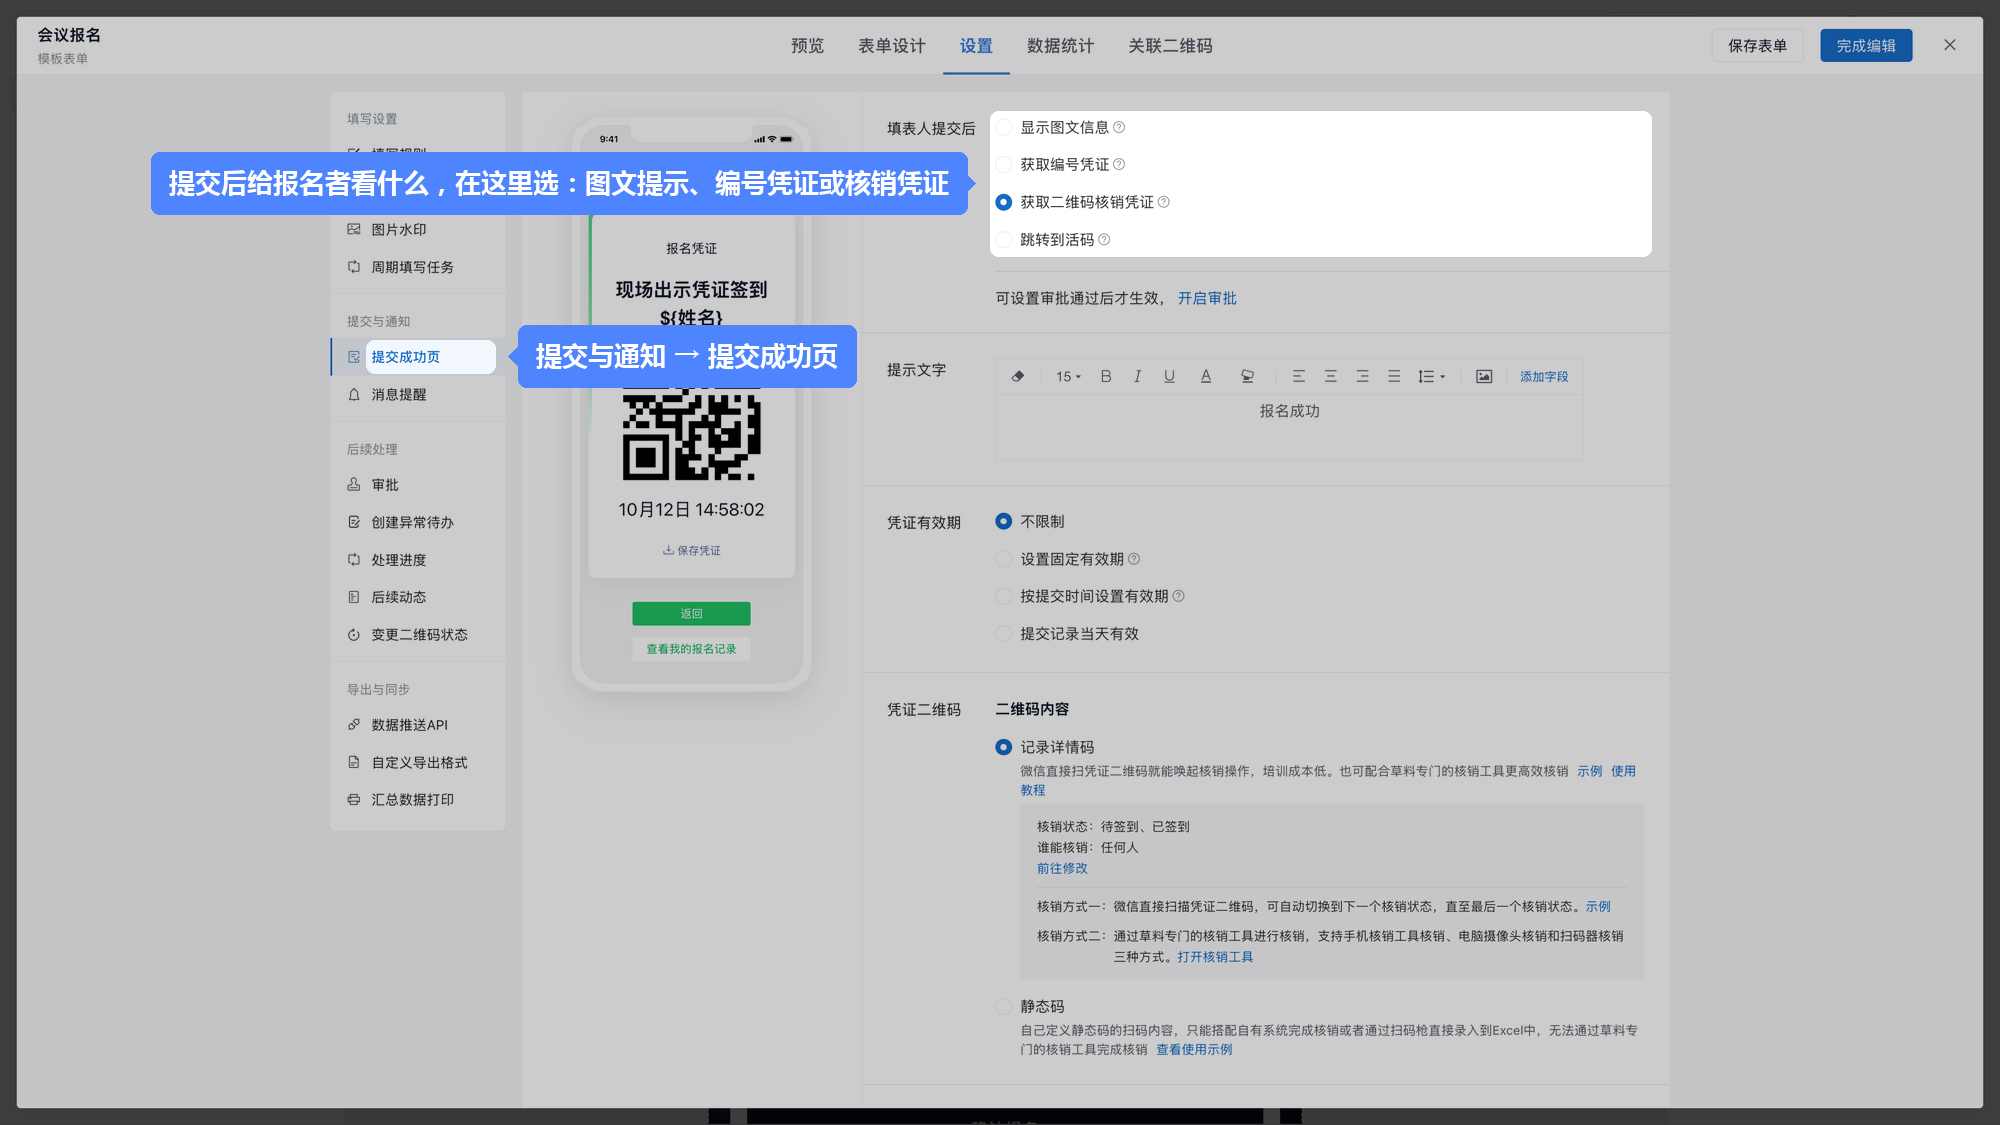Click the eraser clear-format icon
Viewport: 2000px width, 1125px height.
[1018, 376]
